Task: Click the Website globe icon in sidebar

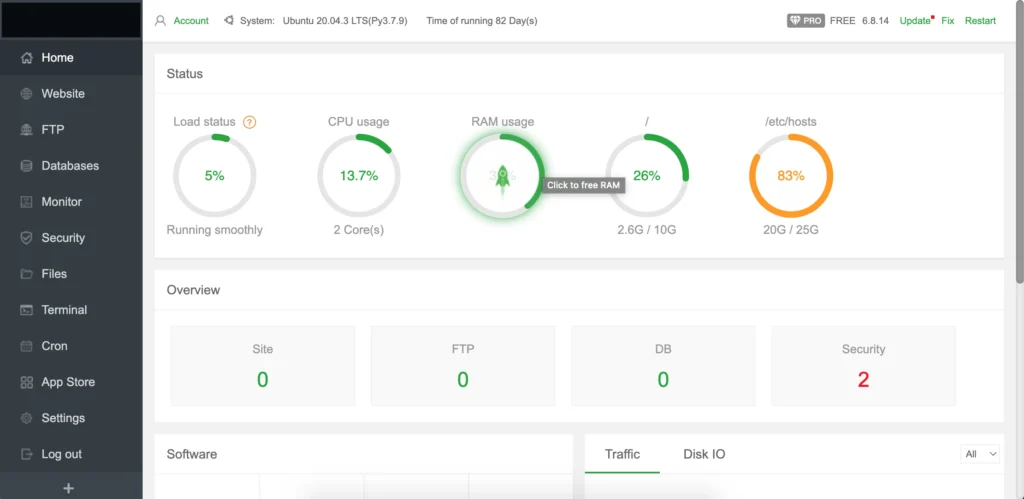Action: click(26, 93)
